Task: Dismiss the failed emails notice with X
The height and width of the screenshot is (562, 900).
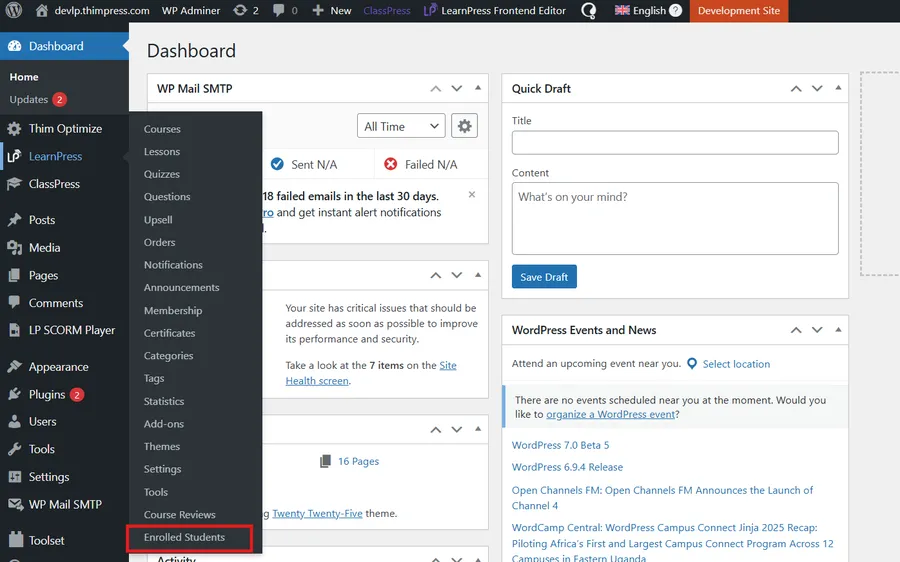Action: pos(472,195)
